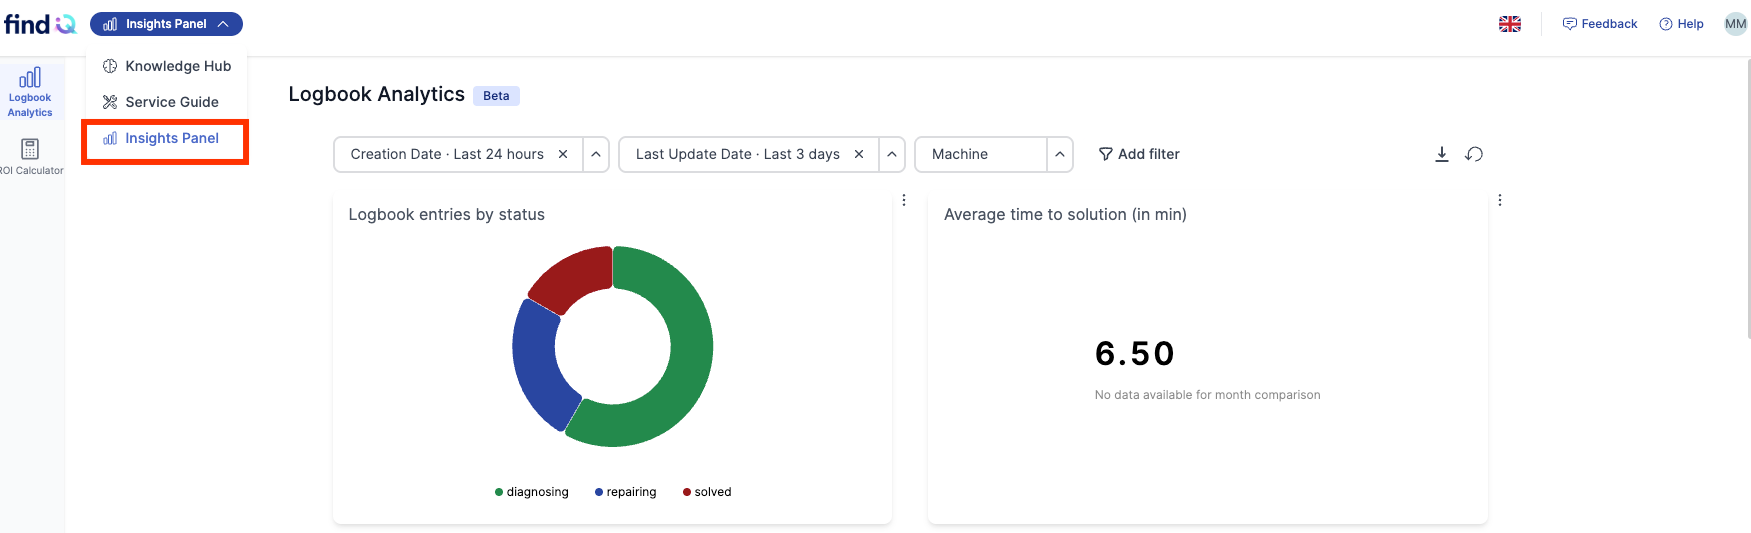
Task: Click the UK flag language icon
Action: point(1510,24)
